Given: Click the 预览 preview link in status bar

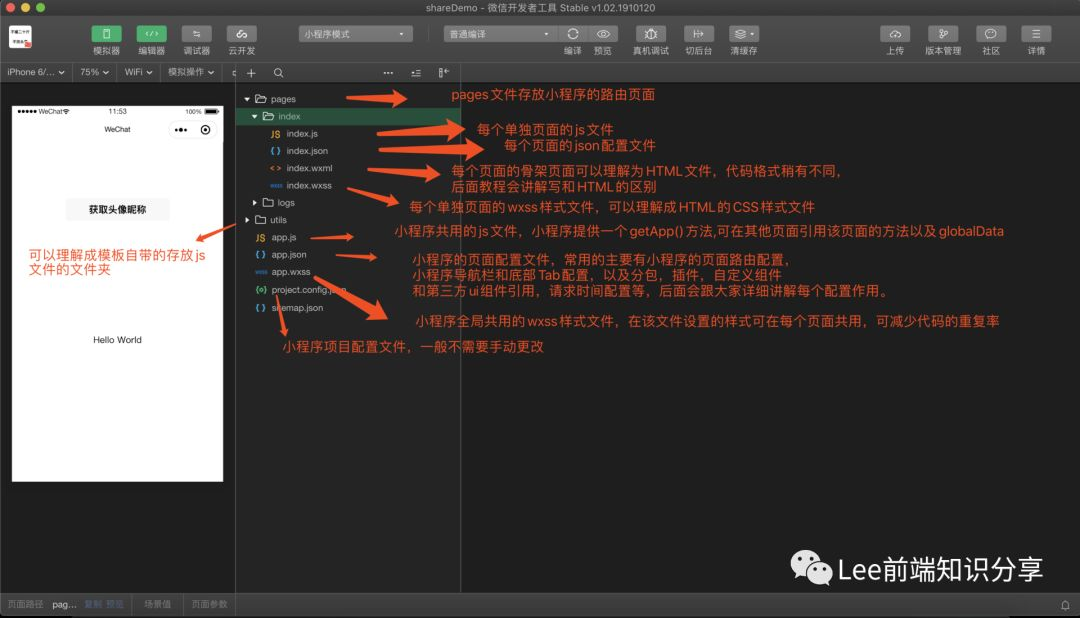Looking at the screenshot, I should (114, 604).
